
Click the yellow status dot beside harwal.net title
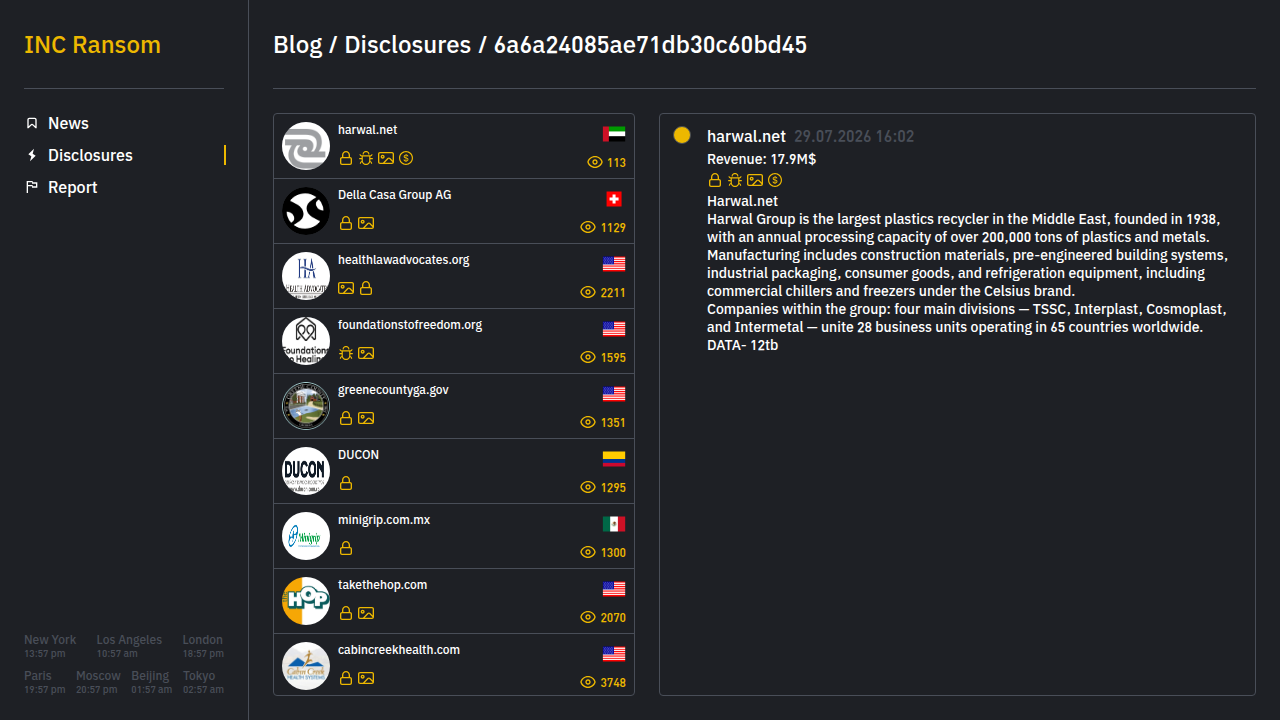pos(682,135)
